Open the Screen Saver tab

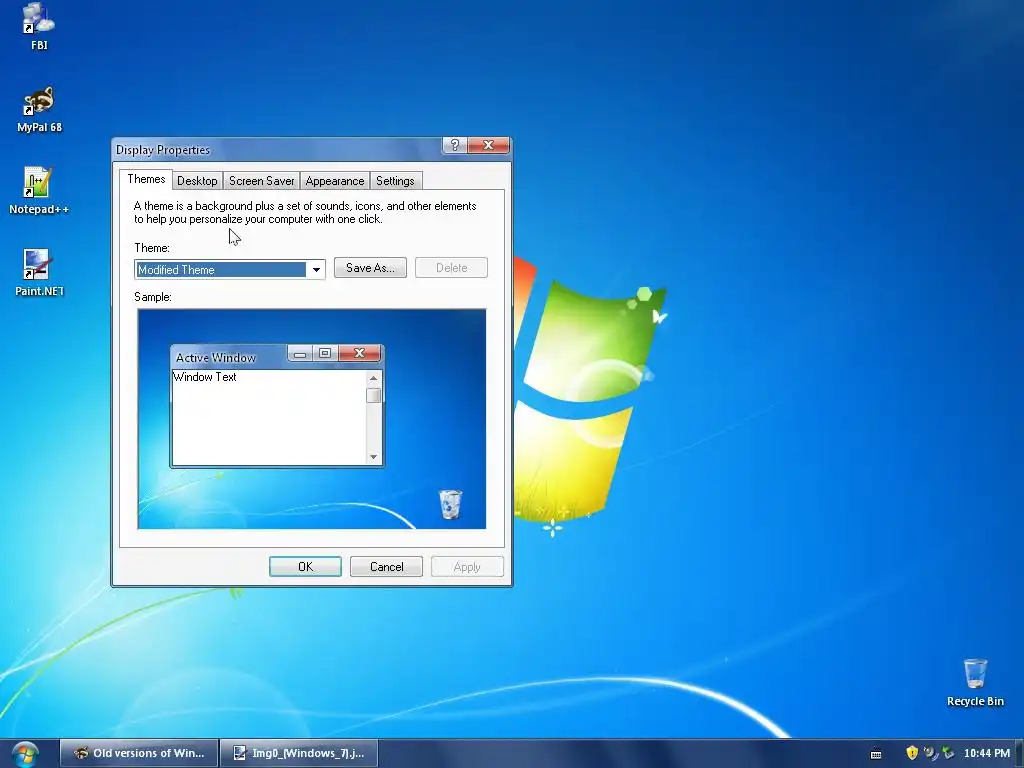coord(261,181)
